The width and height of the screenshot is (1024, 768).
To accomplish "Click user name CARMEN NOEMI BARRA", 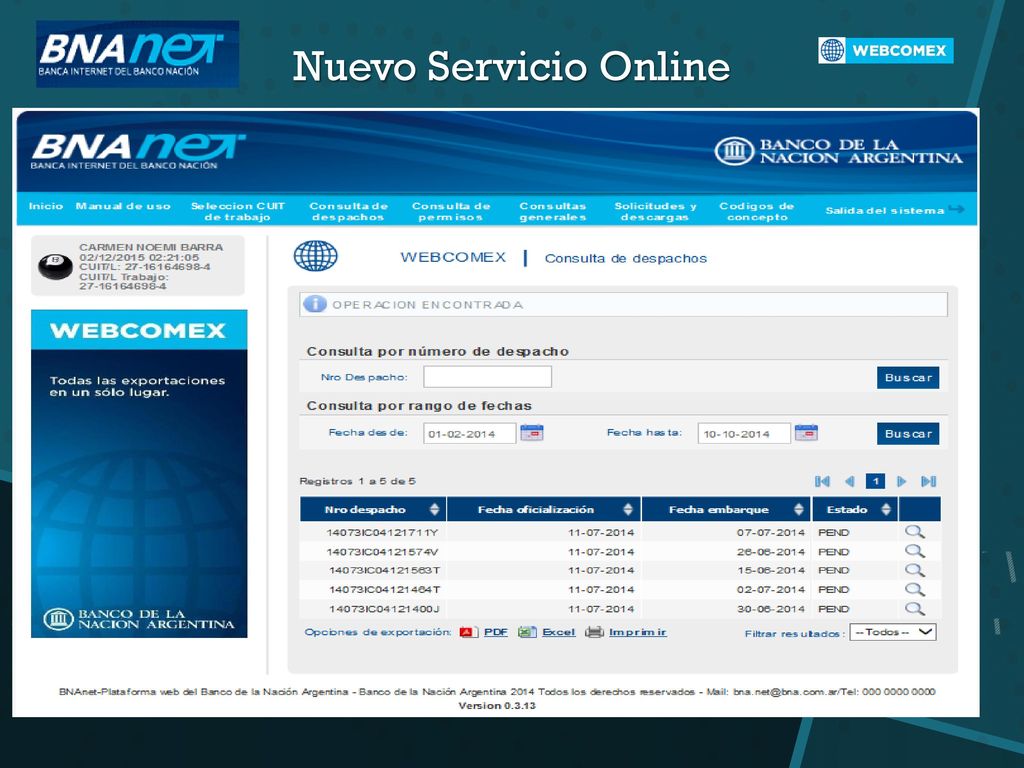I will coord(151,247).
